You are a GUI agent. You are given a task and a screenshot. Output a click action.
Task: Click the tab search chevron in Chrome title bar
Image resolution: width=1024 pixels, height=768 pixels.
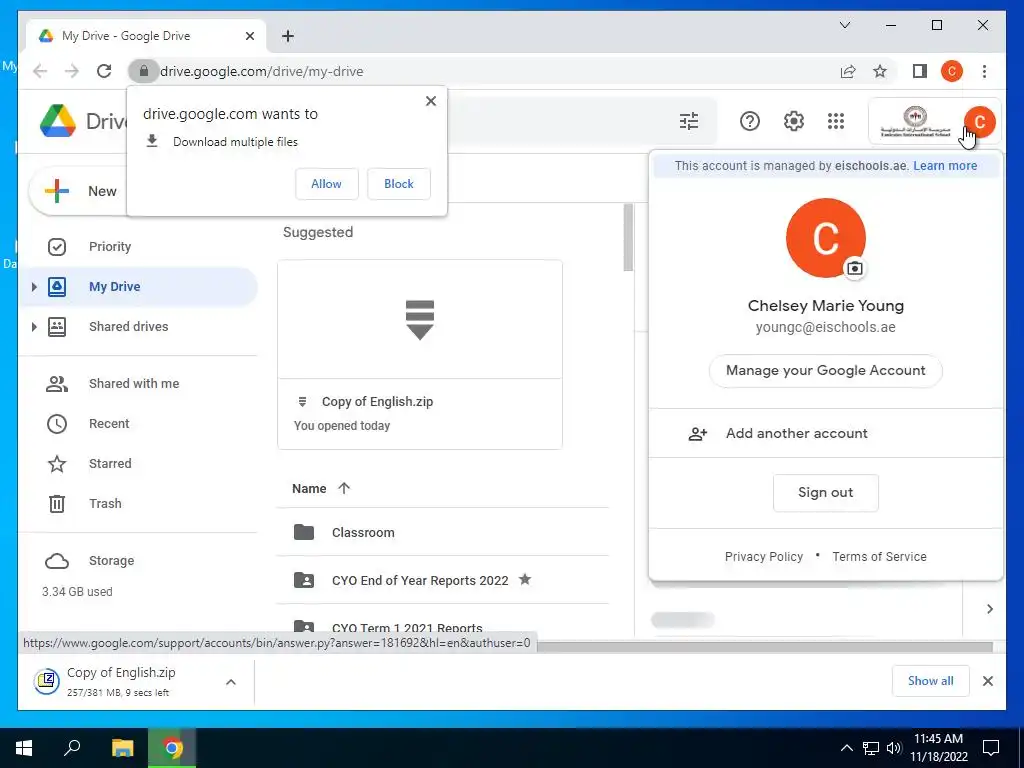(844, 25)
